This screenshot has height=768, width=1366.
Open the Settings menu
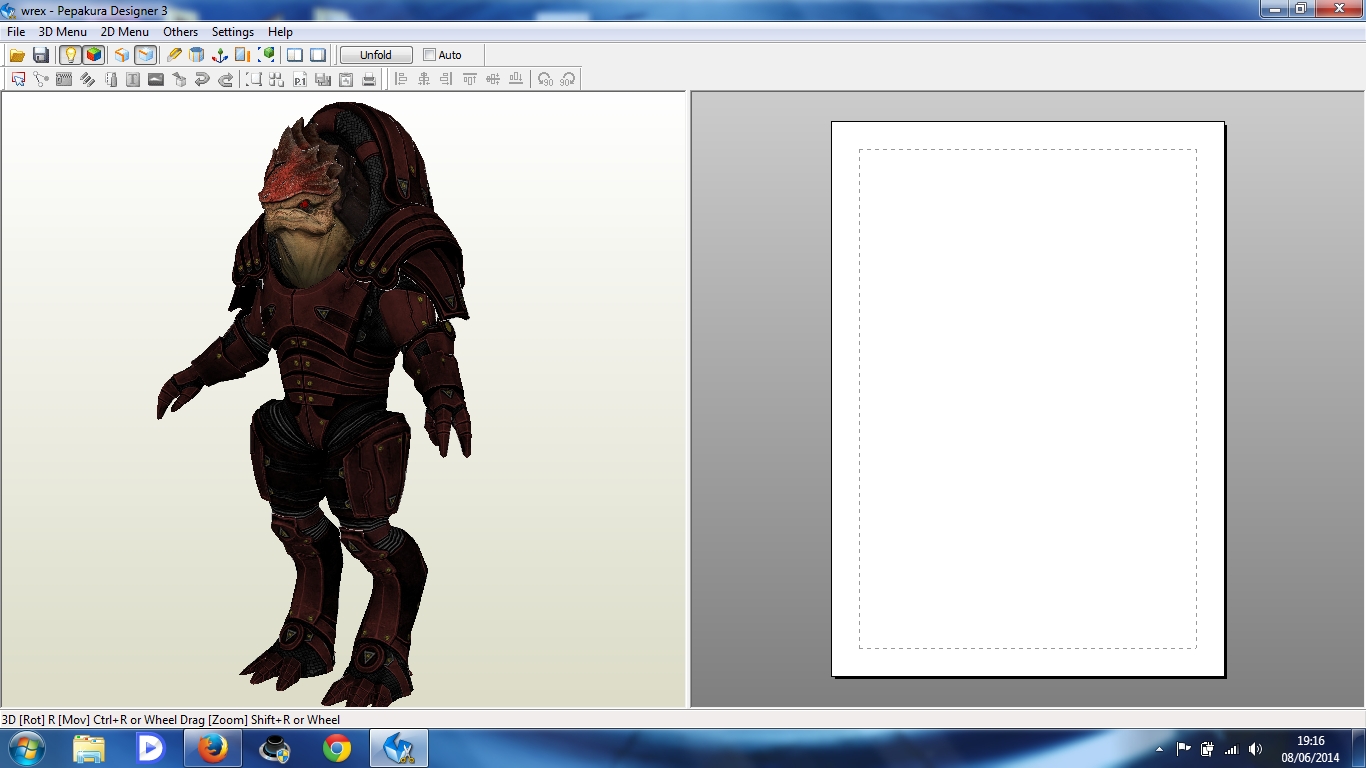pos(233,32)
